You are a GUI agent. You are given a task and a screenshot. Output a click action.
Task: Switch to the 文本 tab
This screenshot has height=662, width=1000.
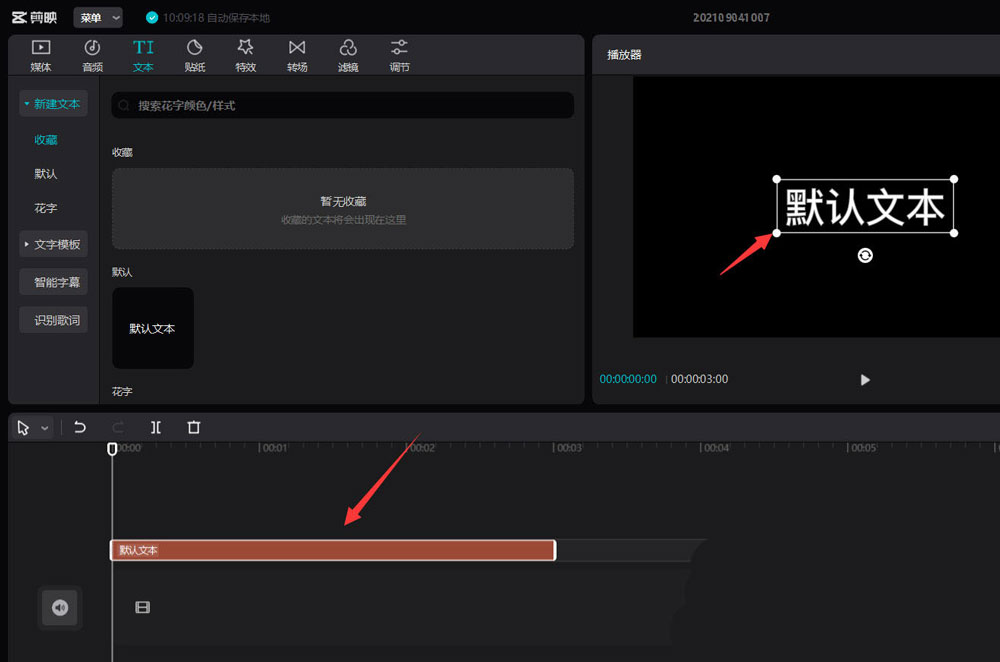pos(143,54)
